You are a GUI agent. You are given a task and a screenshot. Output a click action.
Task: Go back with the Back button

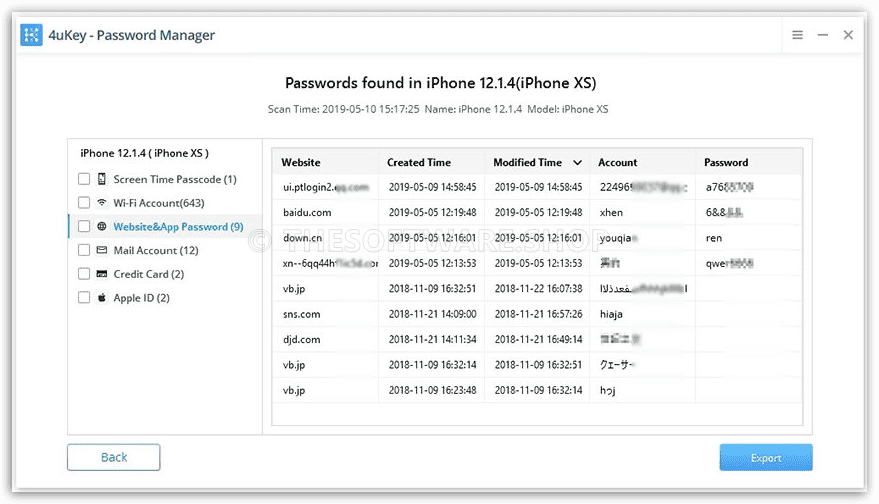pyautogui.click(x=114, y=457)
